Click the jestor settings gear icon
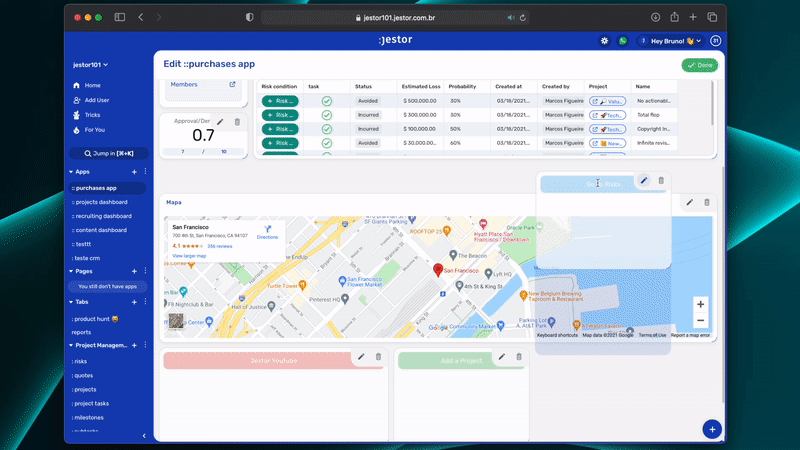Image resolution: width=800 pixels, height=450 pixels. 605,41
